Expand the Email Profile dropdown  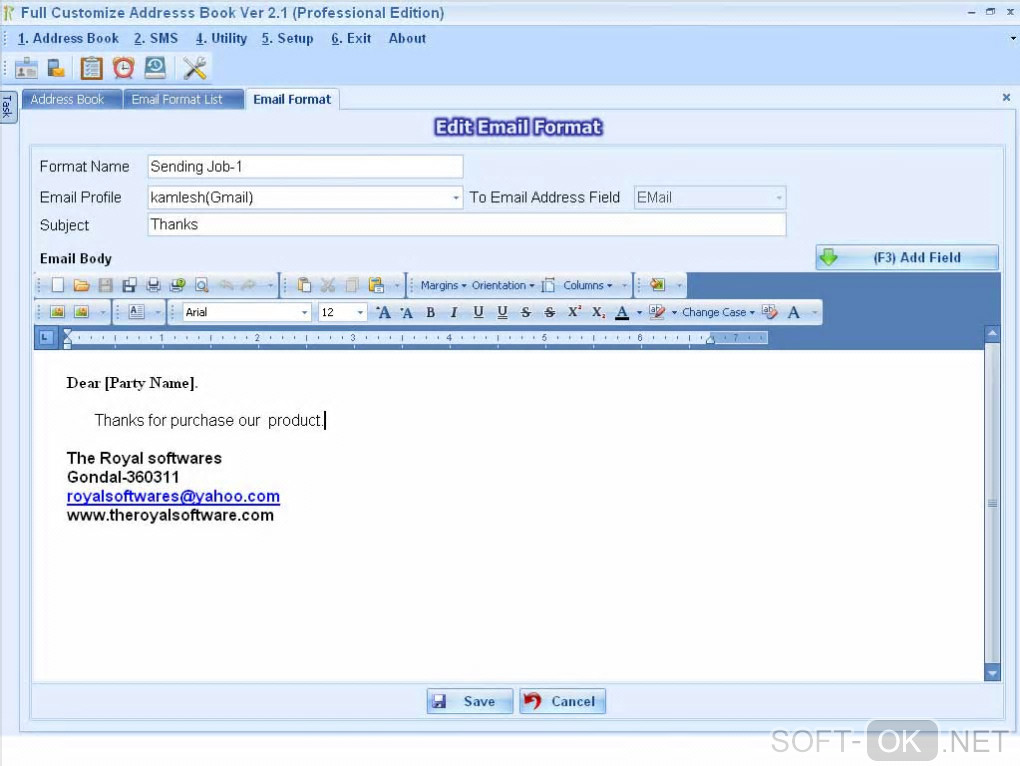click(455, 198)
